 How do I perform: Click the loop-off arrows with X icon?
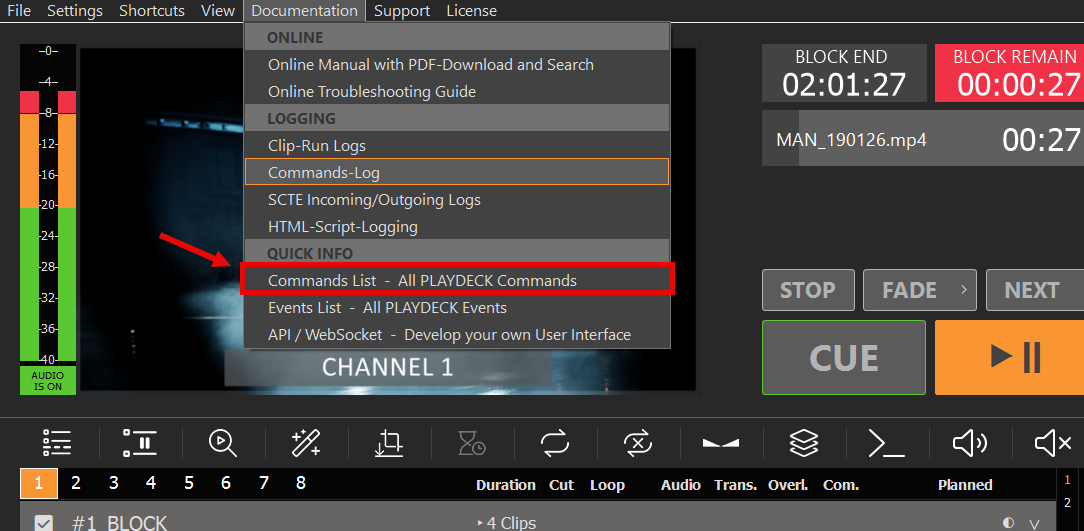point(638,442)
